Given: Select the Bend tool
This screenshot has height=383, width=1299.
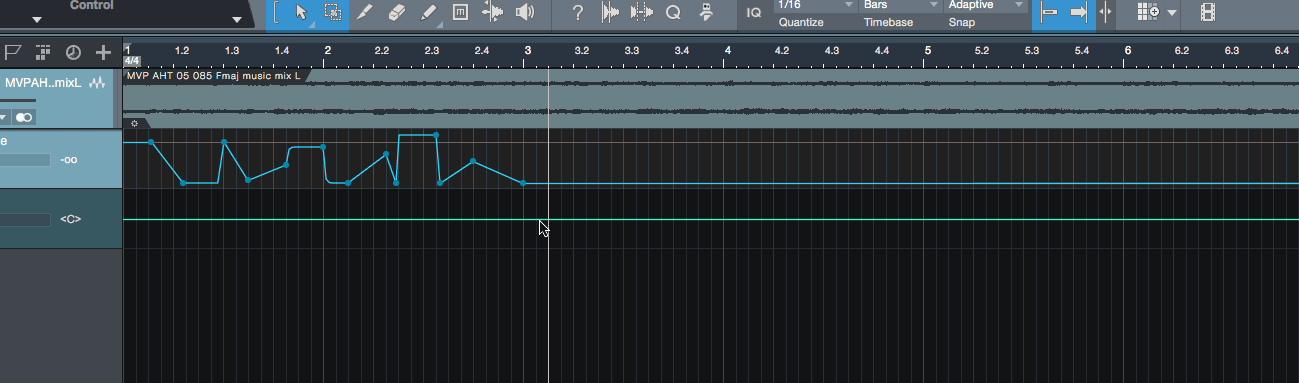Looking at the screenshot, I should 492,13.
